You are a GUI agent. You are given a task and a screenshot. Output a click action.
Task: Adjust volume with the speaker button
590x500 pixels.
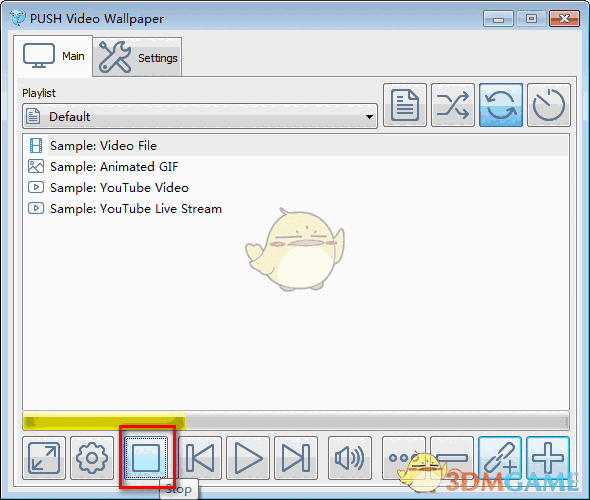tap(350, 458)
